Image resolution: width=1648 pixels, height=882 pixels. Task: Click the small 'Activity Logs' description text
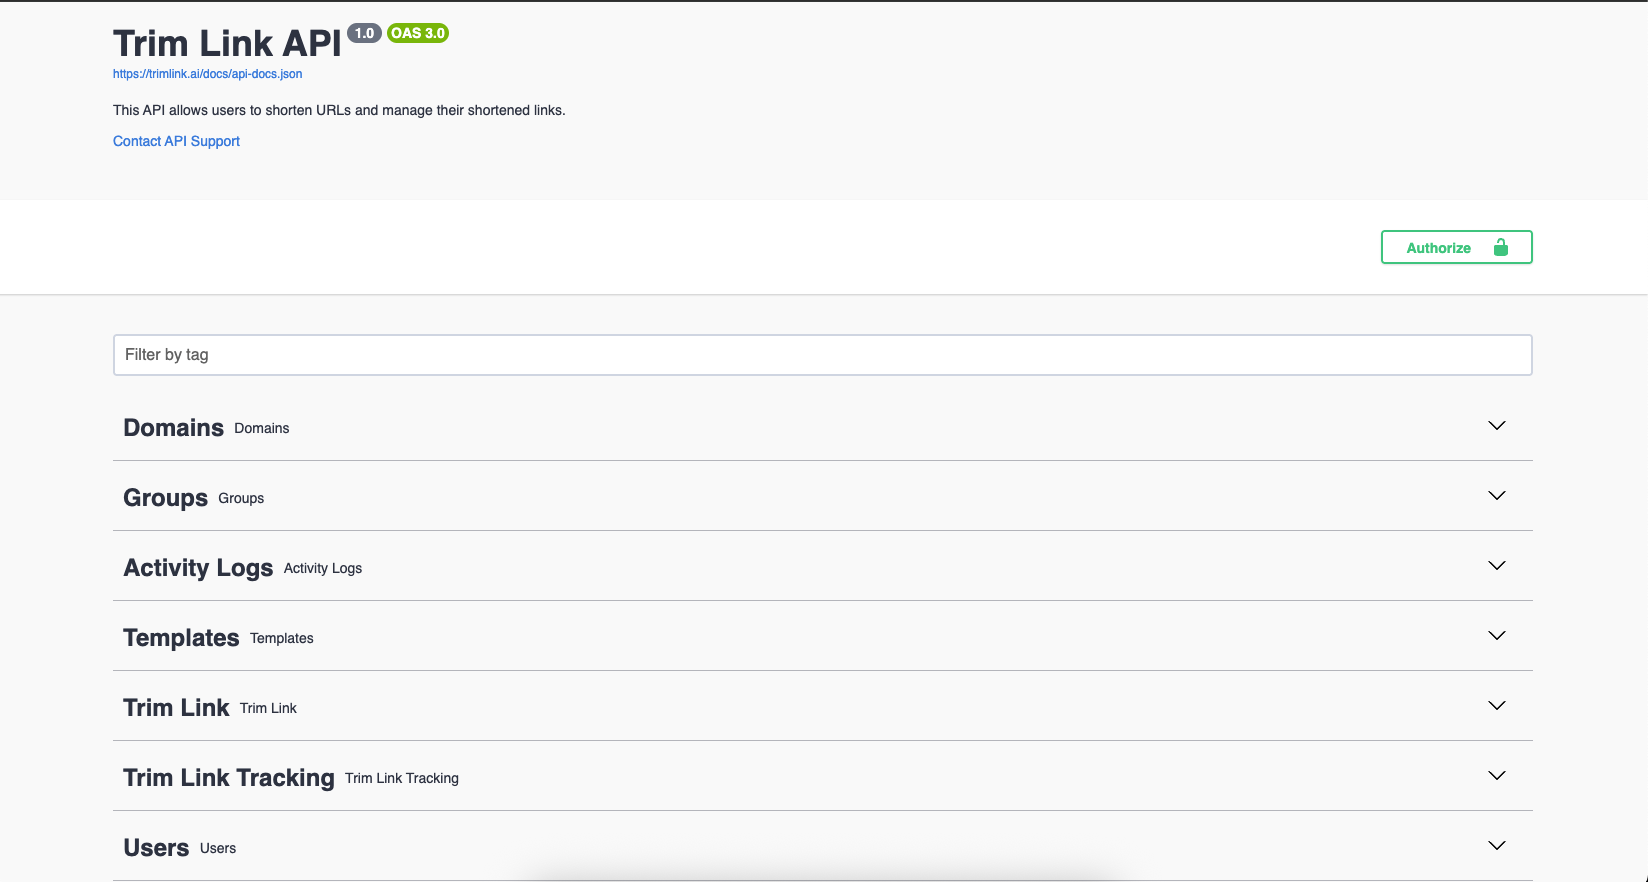click(323, 568)
